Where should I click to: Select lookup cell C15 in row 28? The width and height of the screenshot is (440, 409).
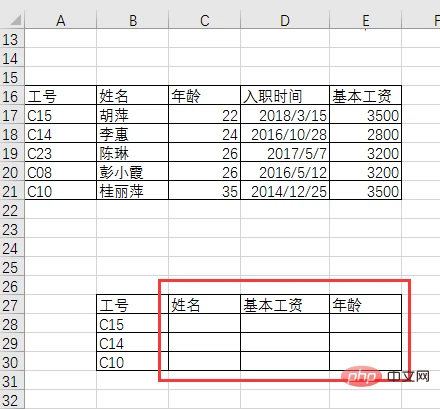pos(133,323)
